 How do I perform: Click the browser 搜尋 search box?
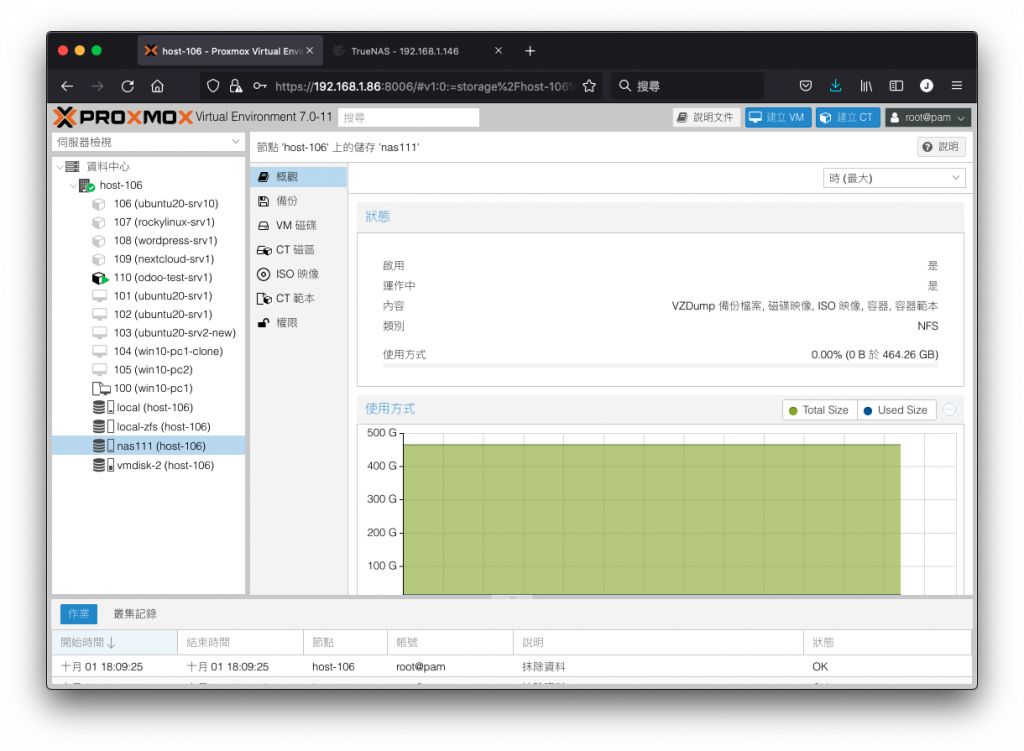pyautogui.click(x=687, y=86)
